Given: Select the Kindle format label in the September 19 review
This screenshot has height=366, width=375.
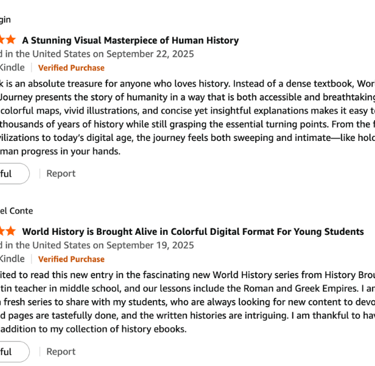Looking at the screenshot, I should pyautogui.click(x=12, y=259).
